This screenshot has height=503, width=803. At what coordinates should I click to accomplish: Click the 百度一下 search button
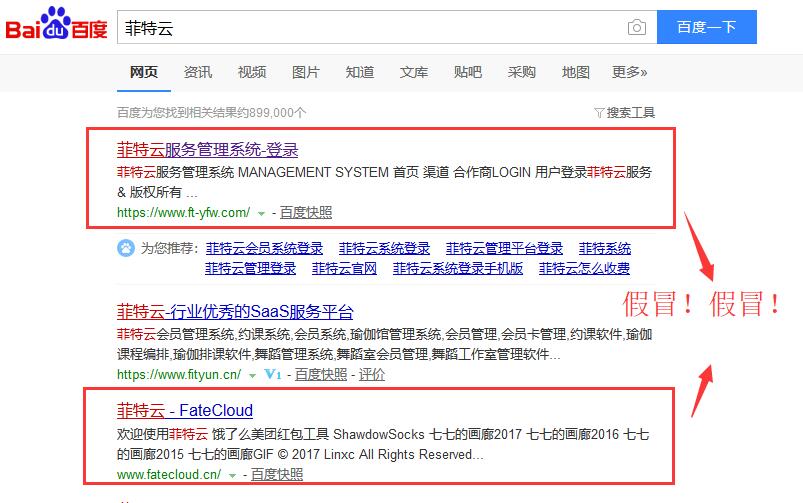point(707,27)
